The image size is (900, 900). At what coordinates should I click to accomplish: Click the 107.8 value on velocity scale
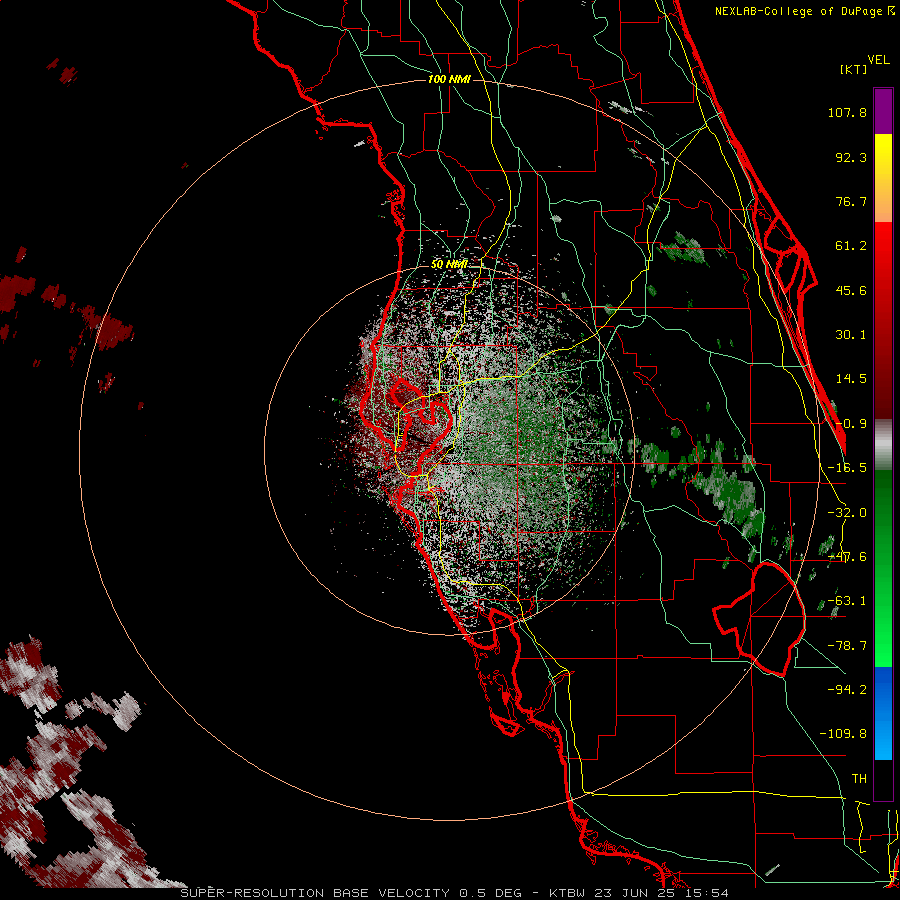pyautogui.click(x=847, y=112)
